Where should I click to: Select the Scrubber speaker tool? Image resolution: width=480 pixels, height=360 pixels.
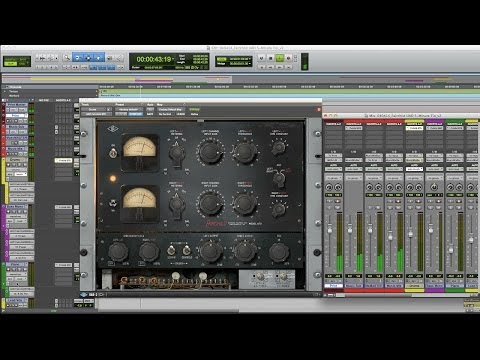point(110,58)
